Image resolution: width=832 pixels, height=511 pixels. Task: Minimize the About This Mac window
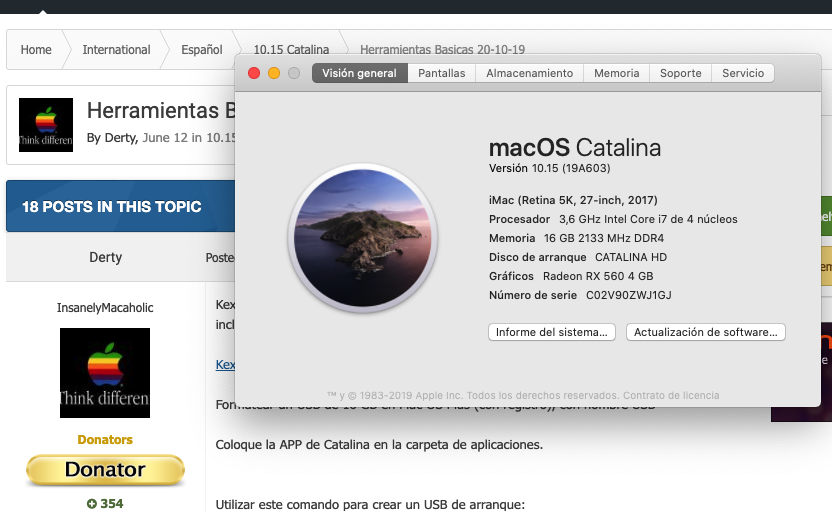pos(274,73)
